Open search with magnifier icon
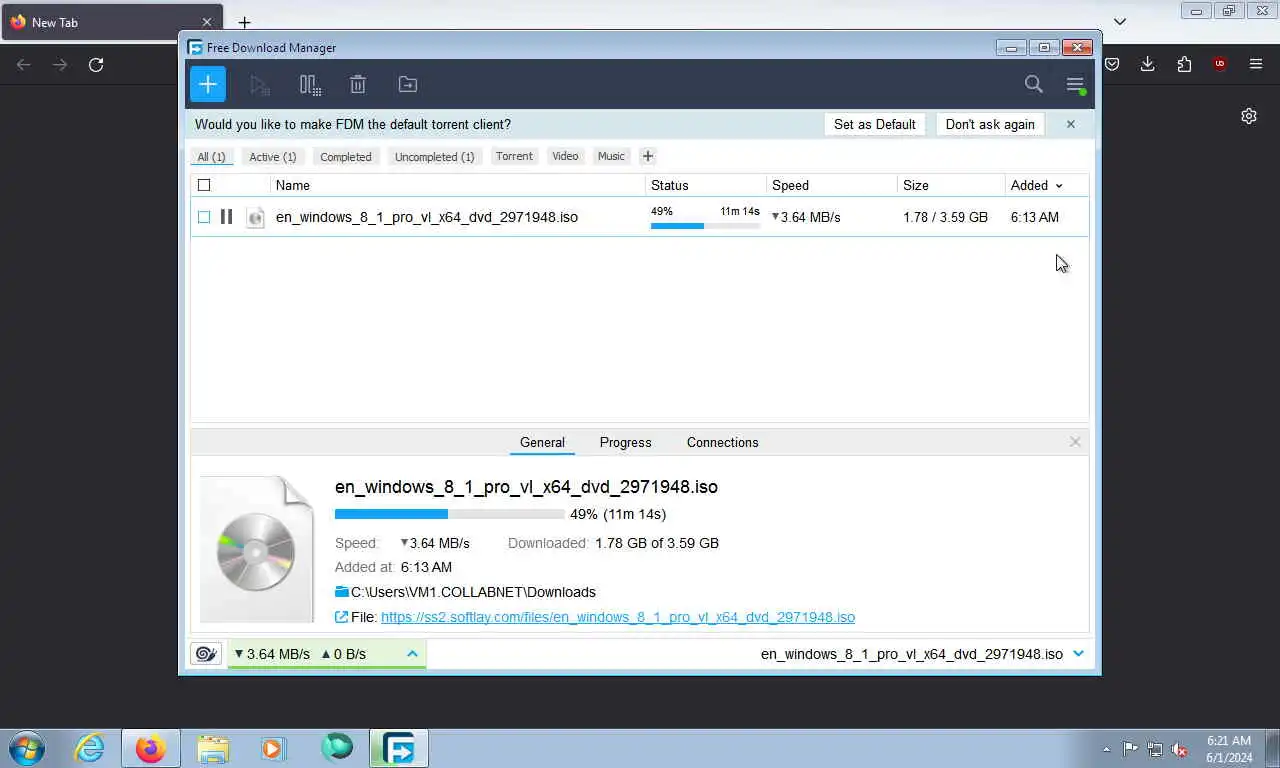This screenshot has width=1280, height=768. [1034, 85]
